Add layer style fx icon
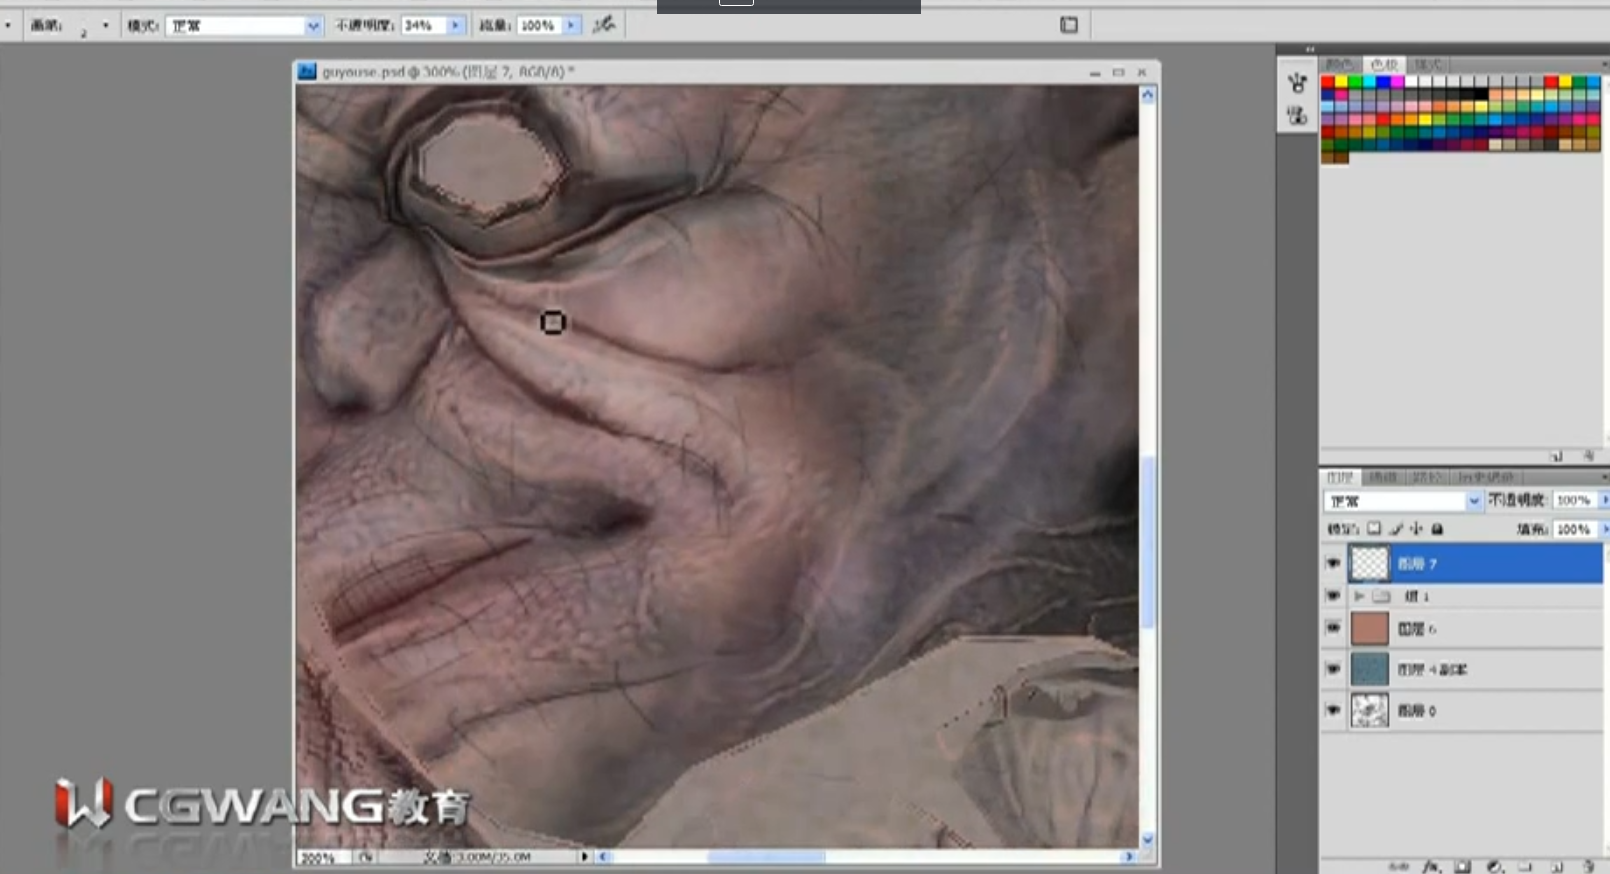Viewport: 1610px width, 874px height. click(x=1431, y=866)
